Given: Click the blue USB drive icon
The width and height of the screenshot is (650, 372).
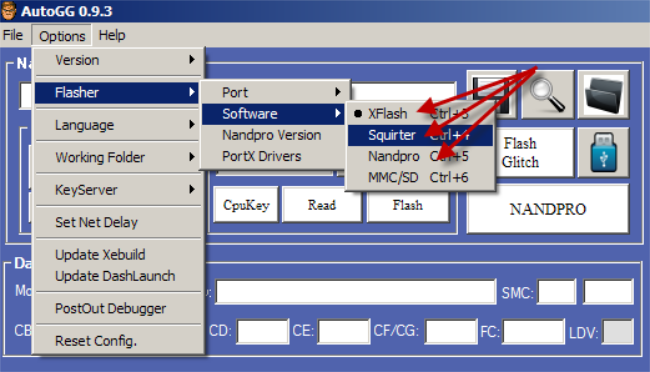Looking at the screenshot, I should [x=604, y=152].
